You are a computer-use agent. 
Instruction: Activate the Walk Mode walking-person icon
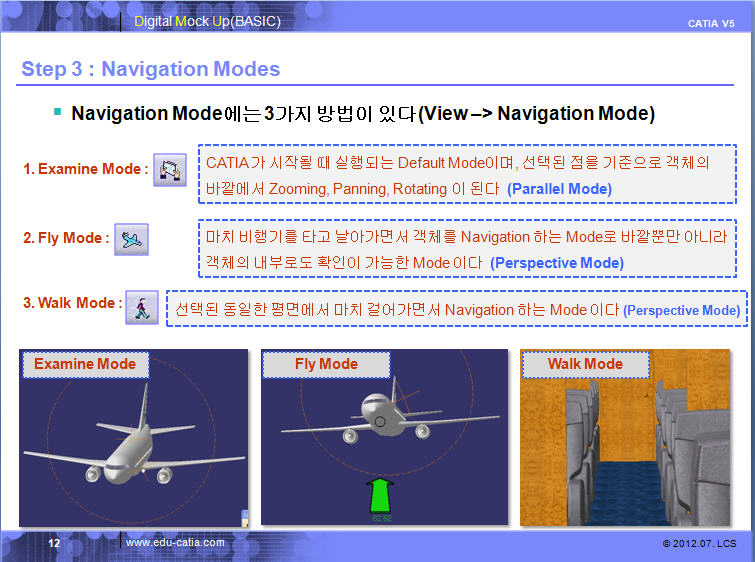(141, 306)
